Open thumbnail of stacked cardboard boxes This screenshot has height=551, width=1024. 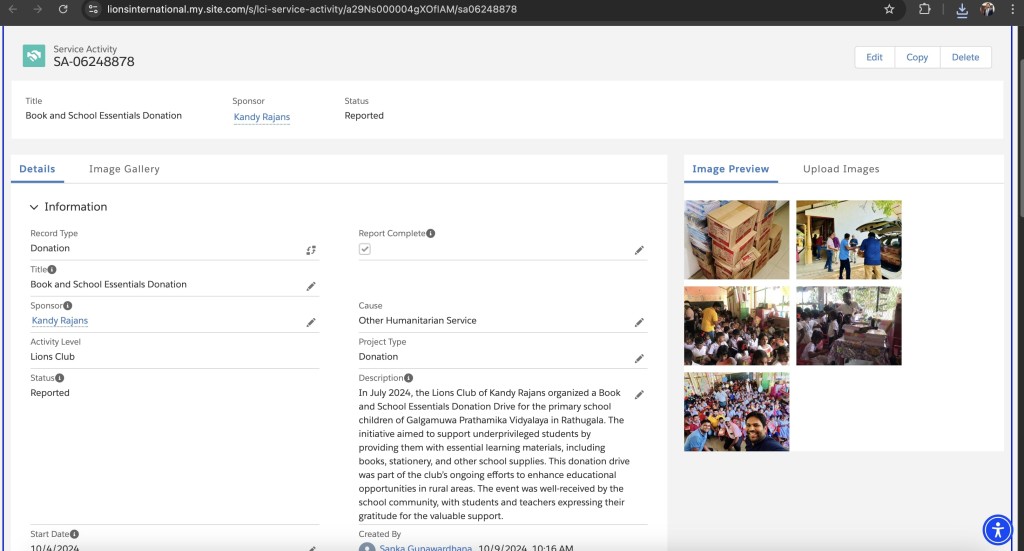(737, 240)
